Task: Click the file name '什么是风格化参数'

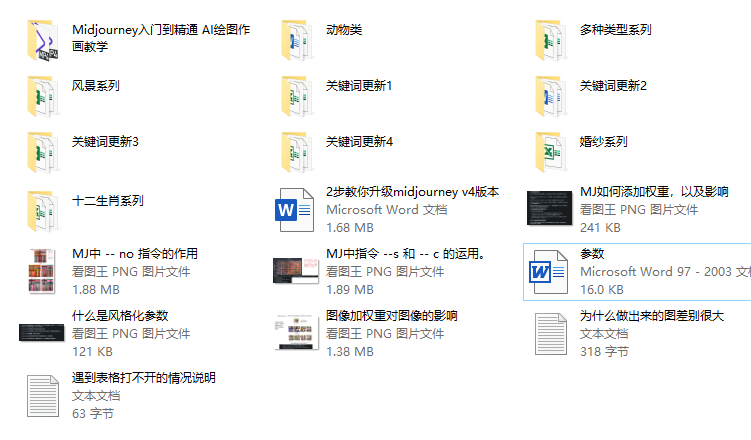Action: point(120,316)
